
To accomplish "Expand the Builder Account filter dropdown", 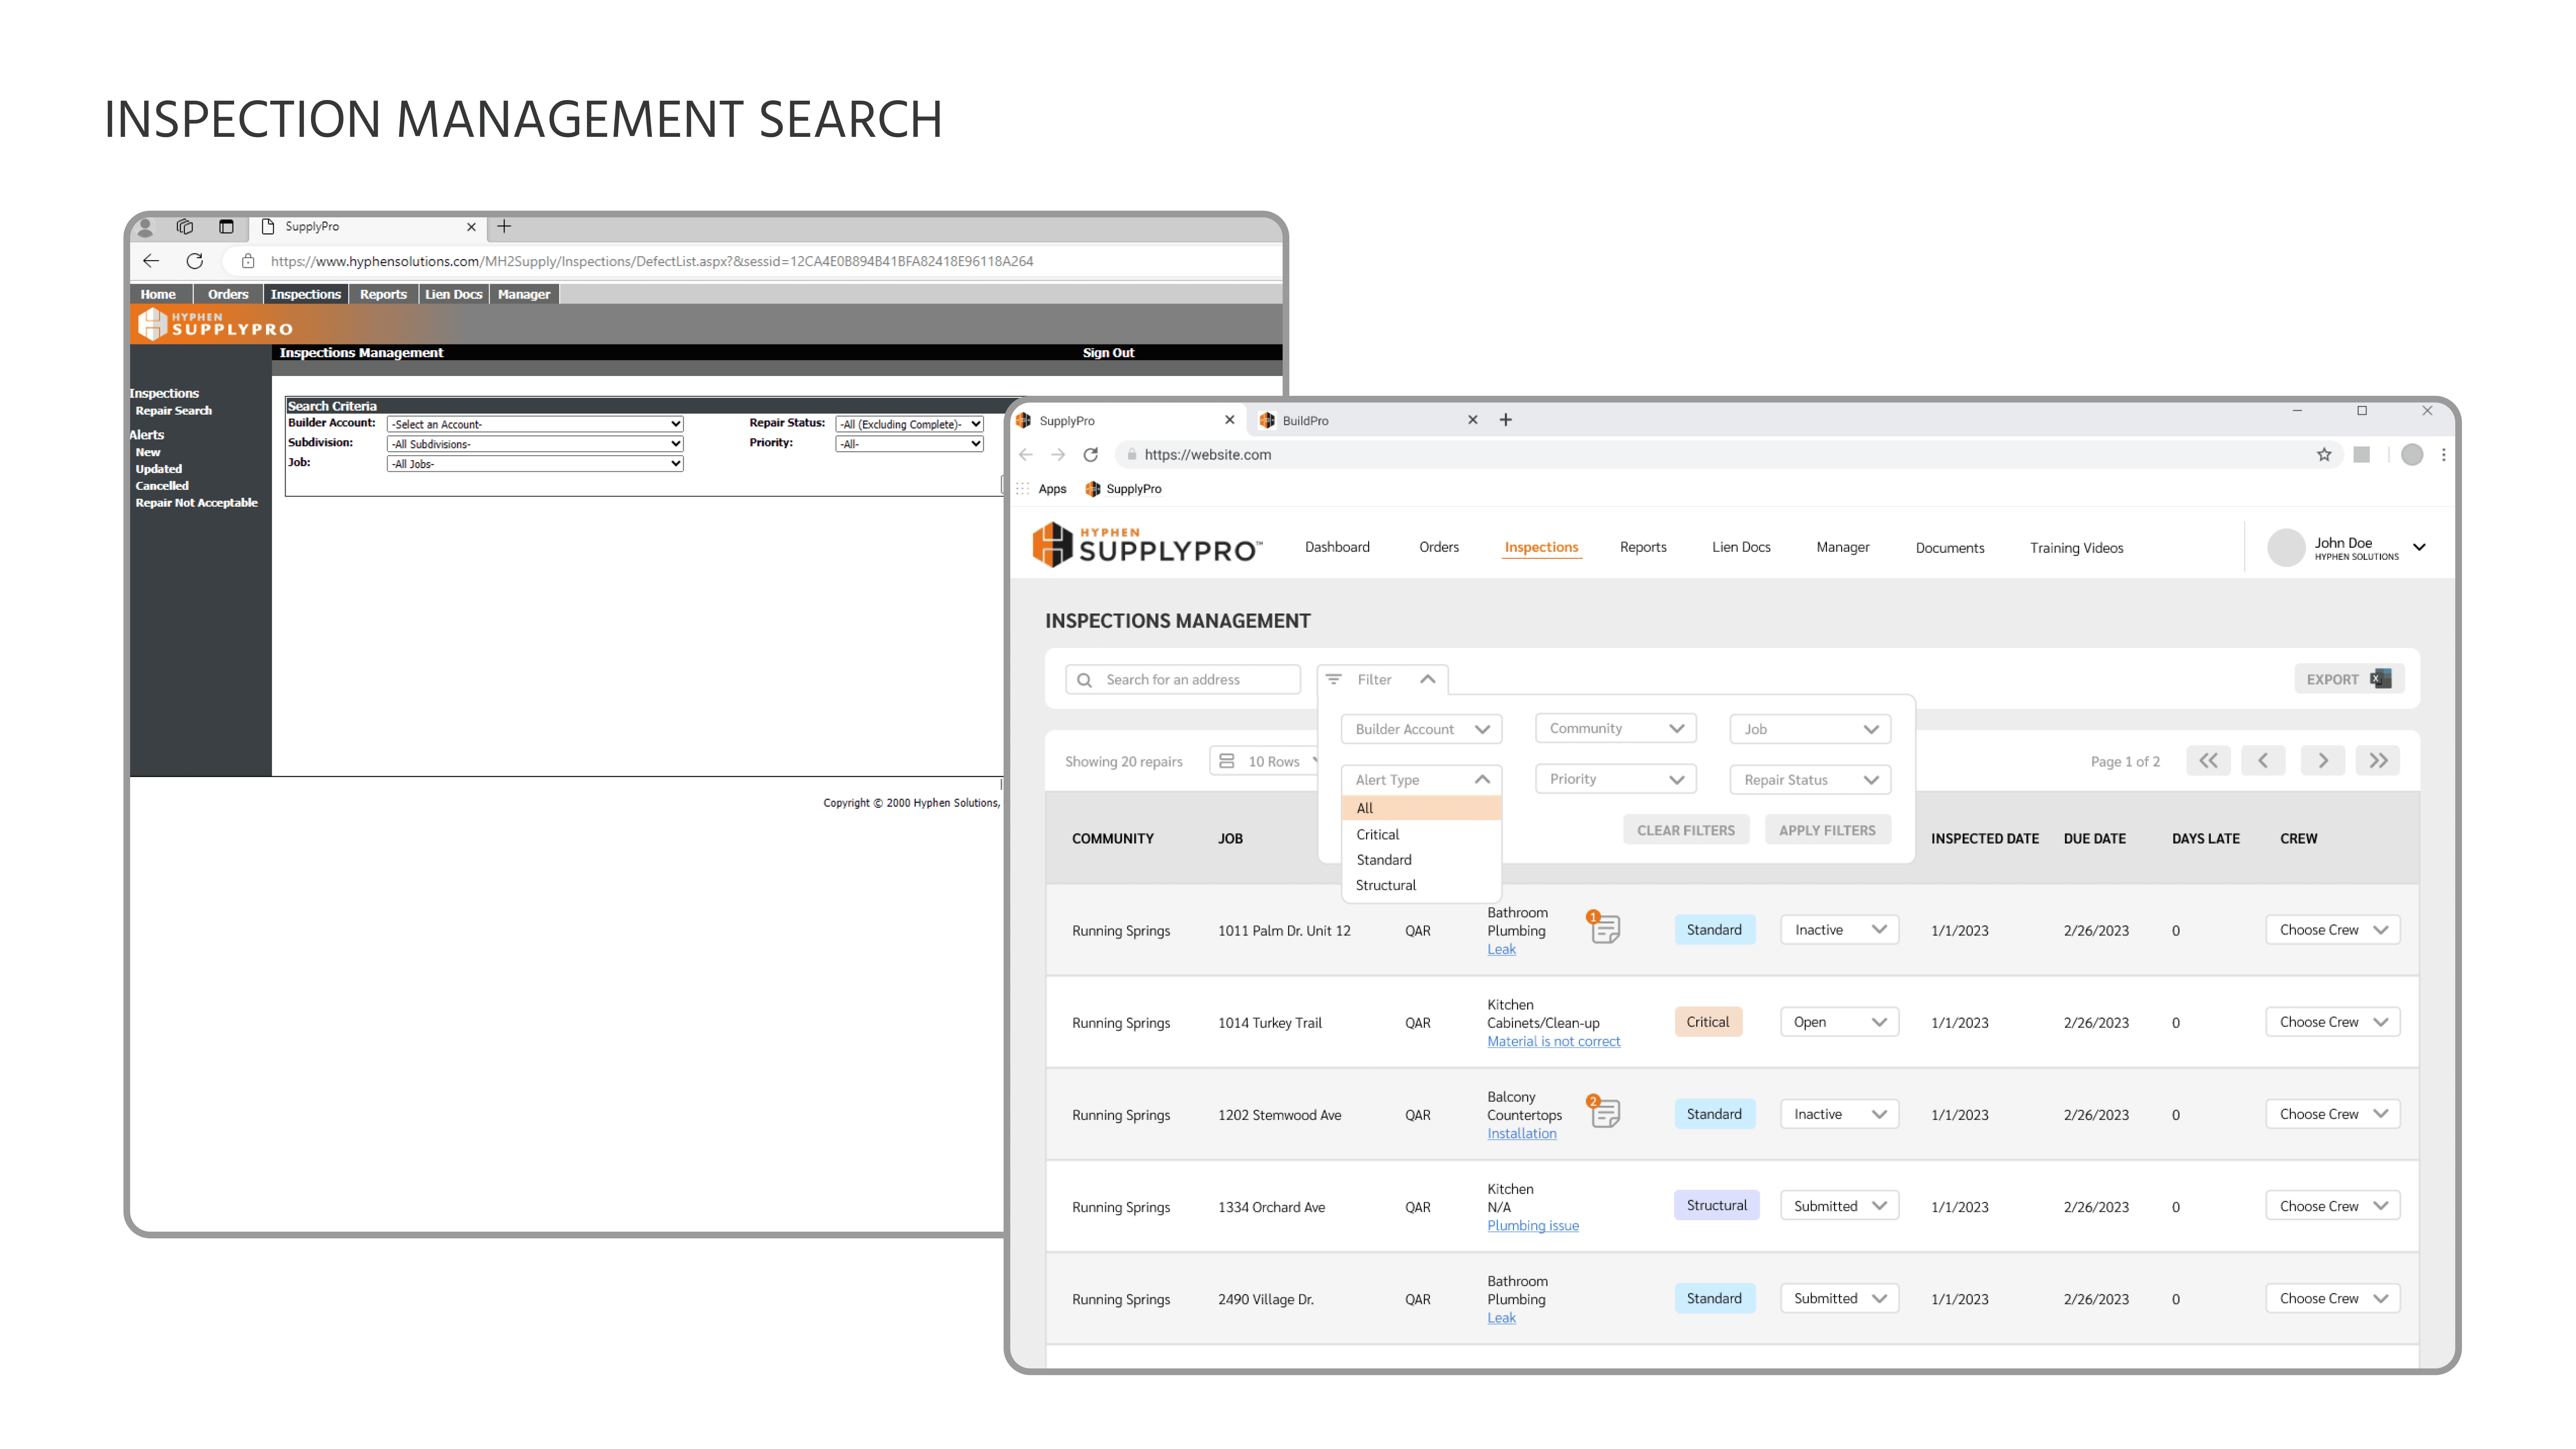I will tap(1421, 729).
